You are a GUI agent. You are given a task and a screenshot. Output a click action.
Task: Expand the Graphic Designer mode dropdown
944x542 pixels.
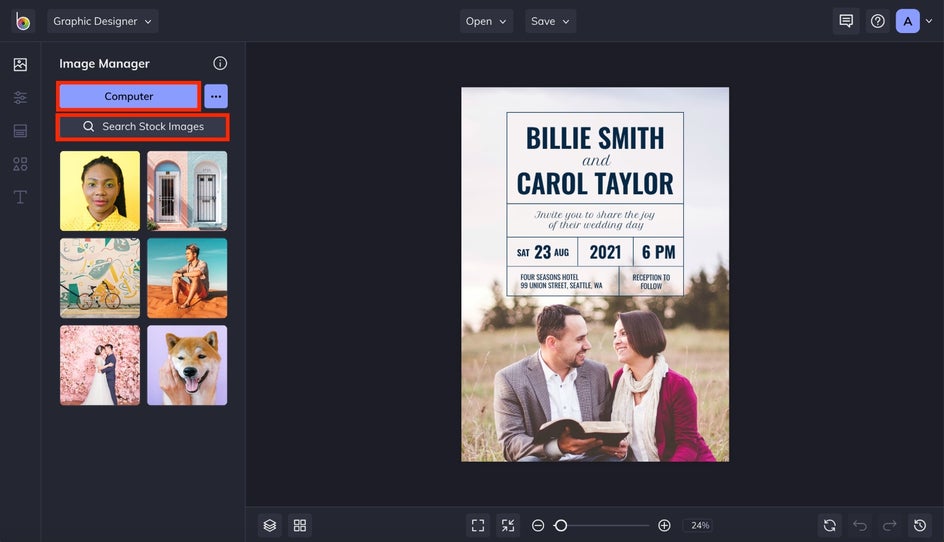point(102,21)
